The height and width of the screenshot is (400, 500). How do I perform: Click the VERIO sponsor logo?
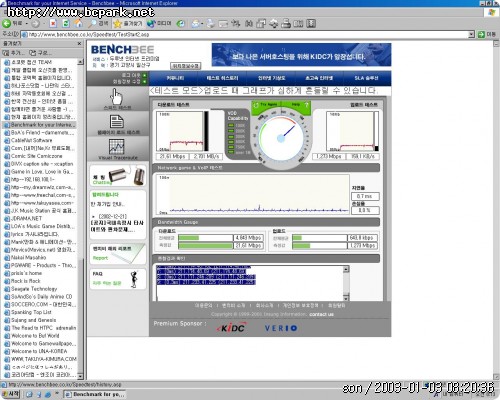pyautogui.click(x=281, y=328)
